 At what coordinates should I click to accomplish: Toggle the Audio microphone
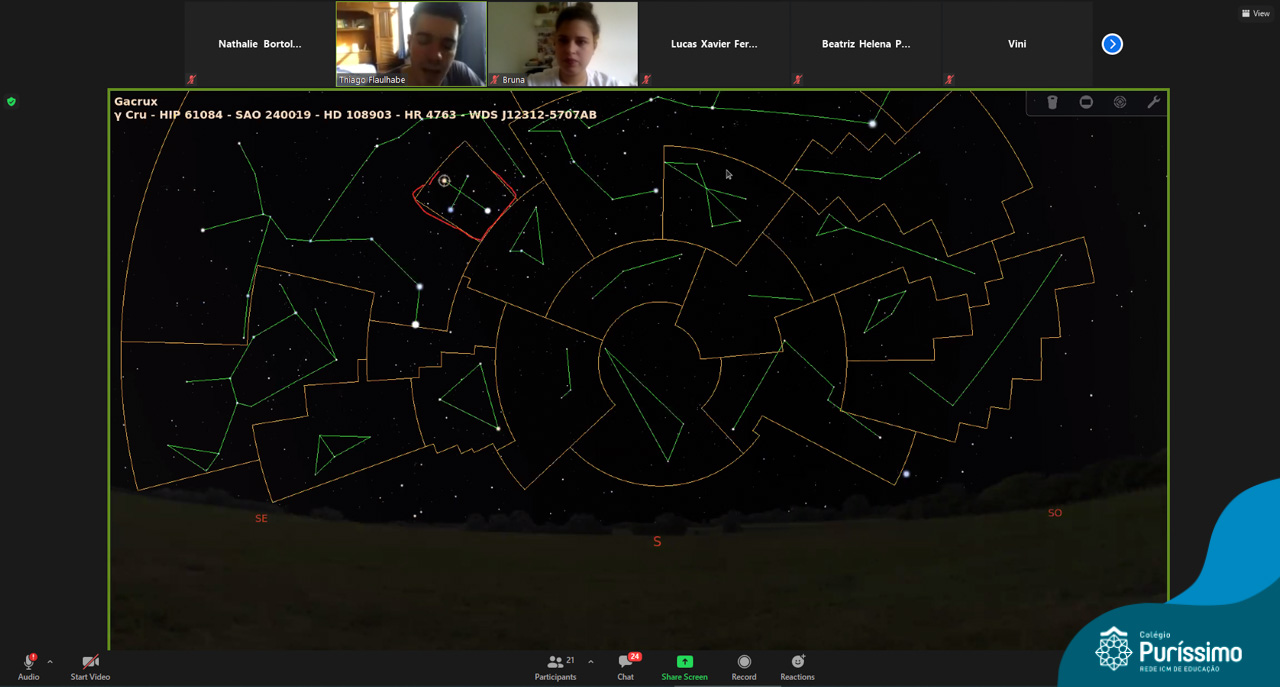(28, 666)
